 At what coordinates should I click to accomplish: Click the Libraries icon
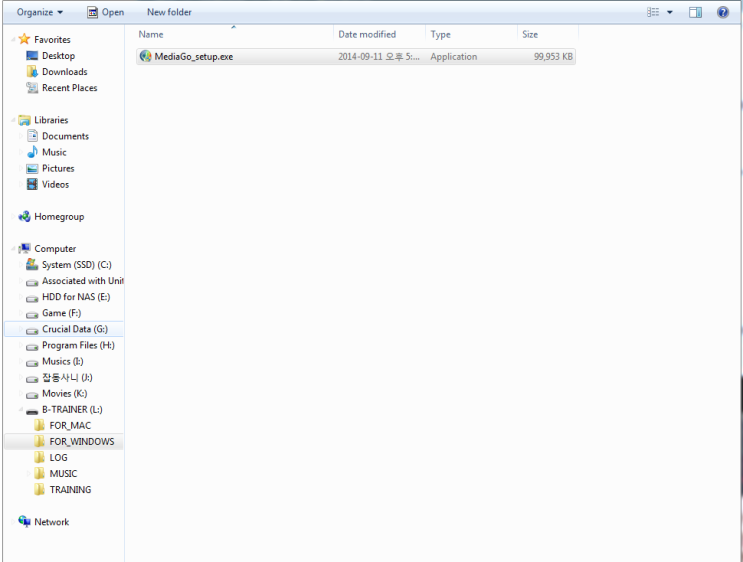coord(24,120)
